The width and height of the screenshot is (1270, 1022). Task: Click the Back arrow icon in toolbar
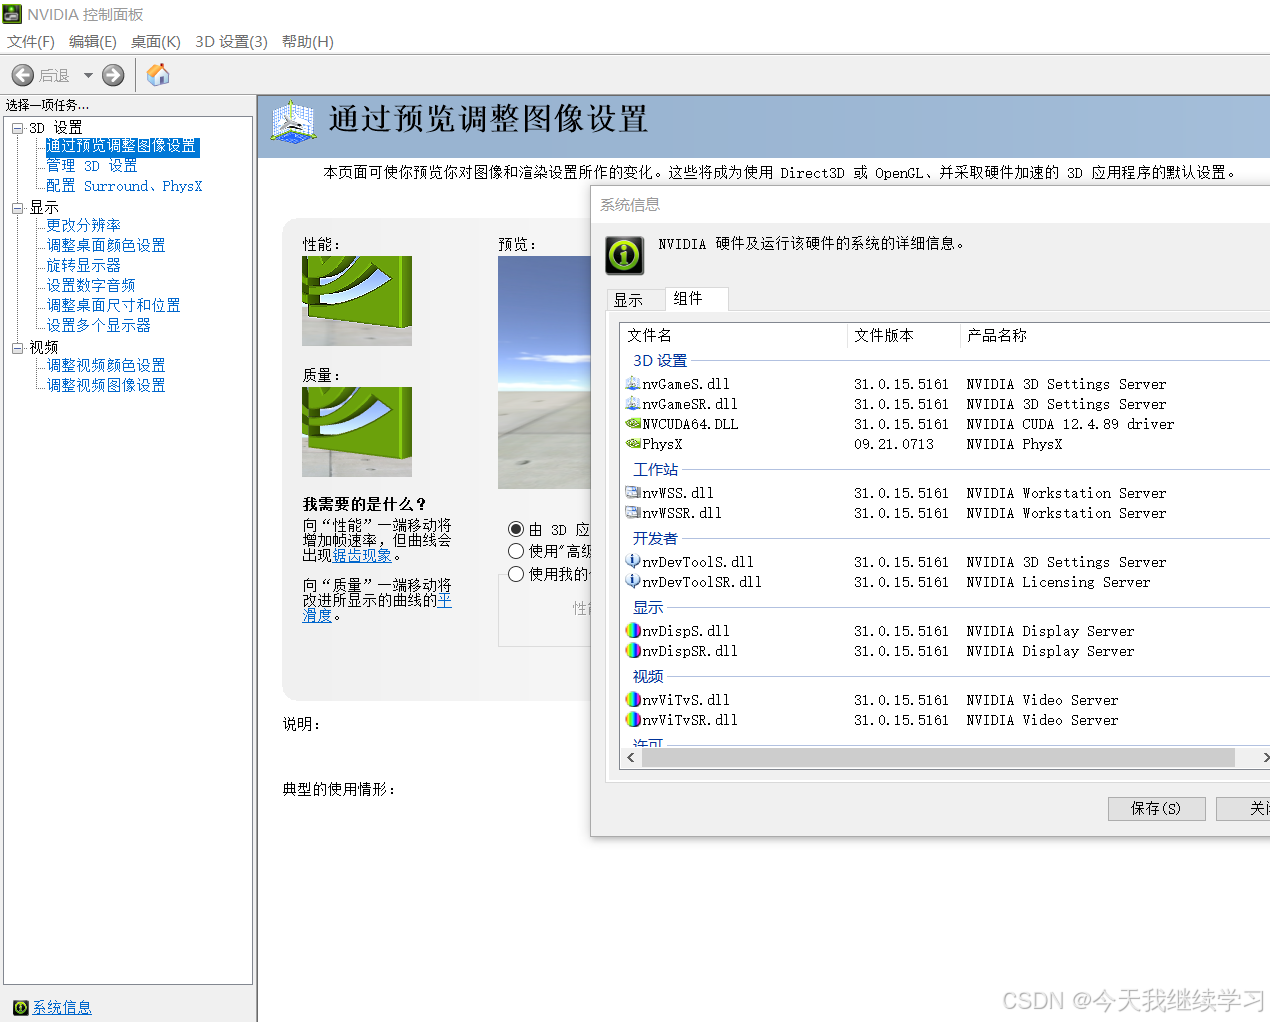coord(23,75)
